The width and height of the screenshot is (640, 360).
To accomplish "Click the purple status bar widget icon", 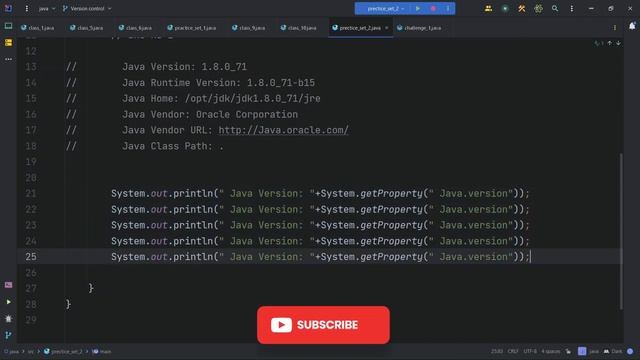I will (582, 351).
